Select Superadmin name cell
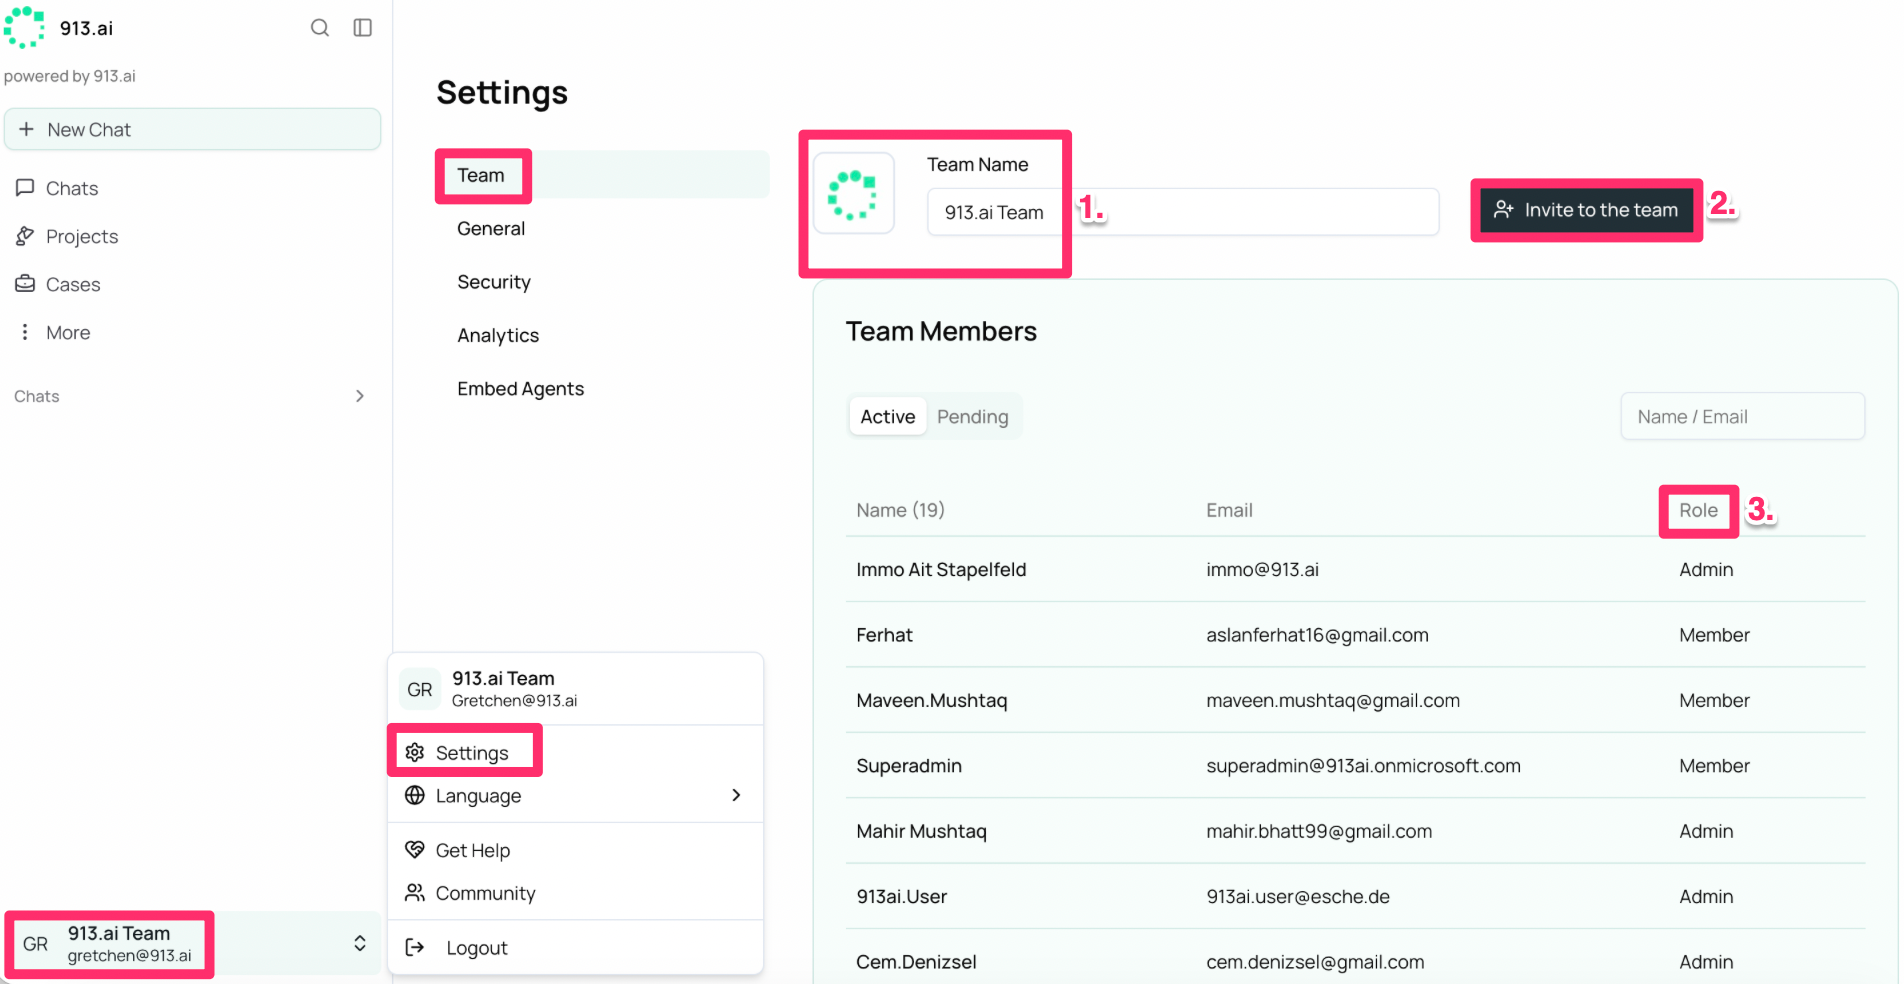This screenshot has height=984, width=1904. (x=909, y=766)
